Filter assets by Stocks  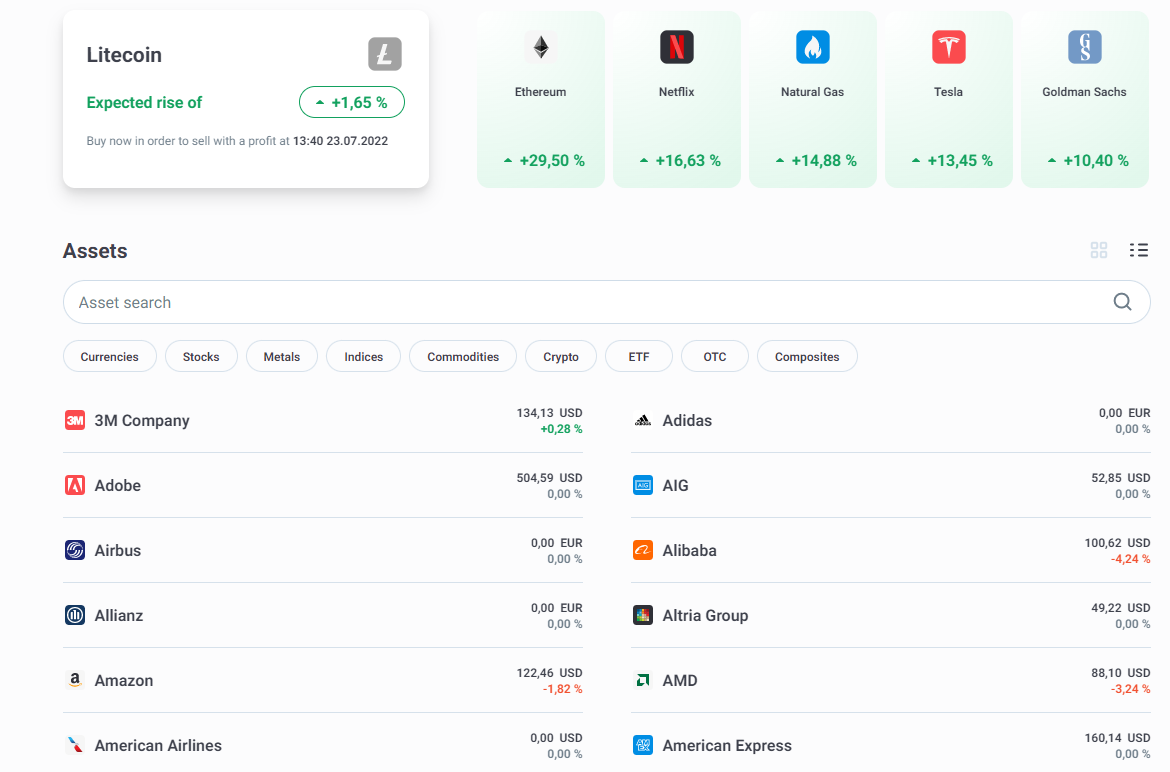point(201,357)
